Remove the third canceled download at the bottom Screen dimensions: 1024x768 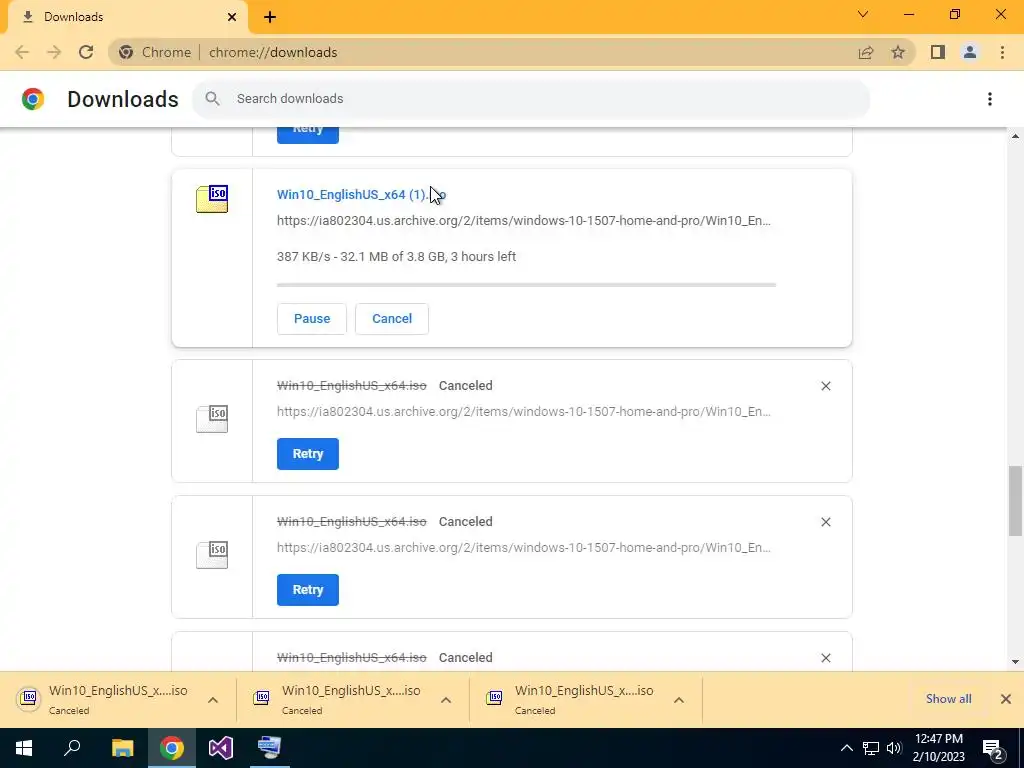point(825,658)
